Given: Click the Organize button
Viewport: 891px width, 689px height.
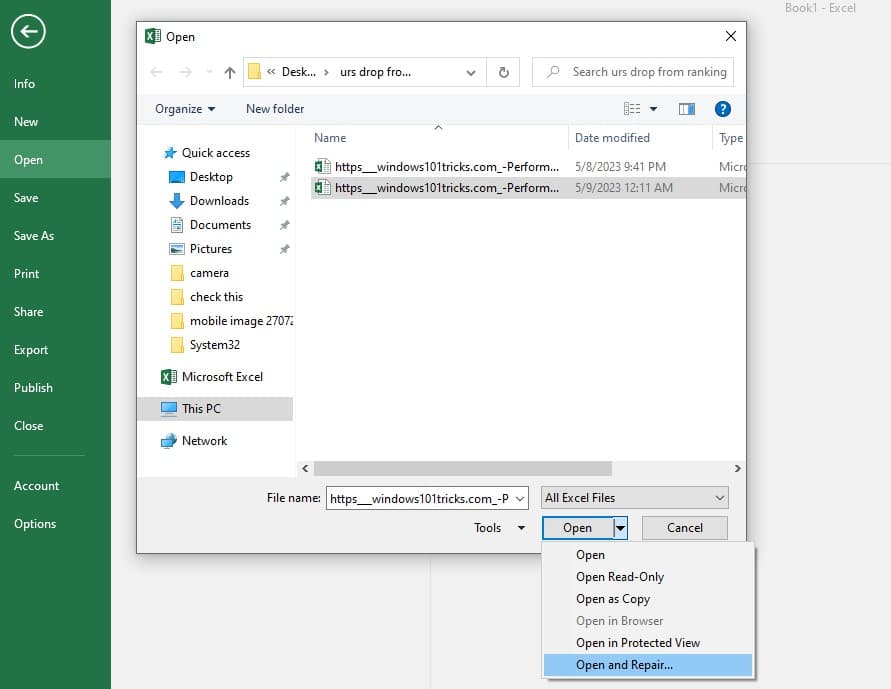Looking at the screenshot, I should (185, 109).
